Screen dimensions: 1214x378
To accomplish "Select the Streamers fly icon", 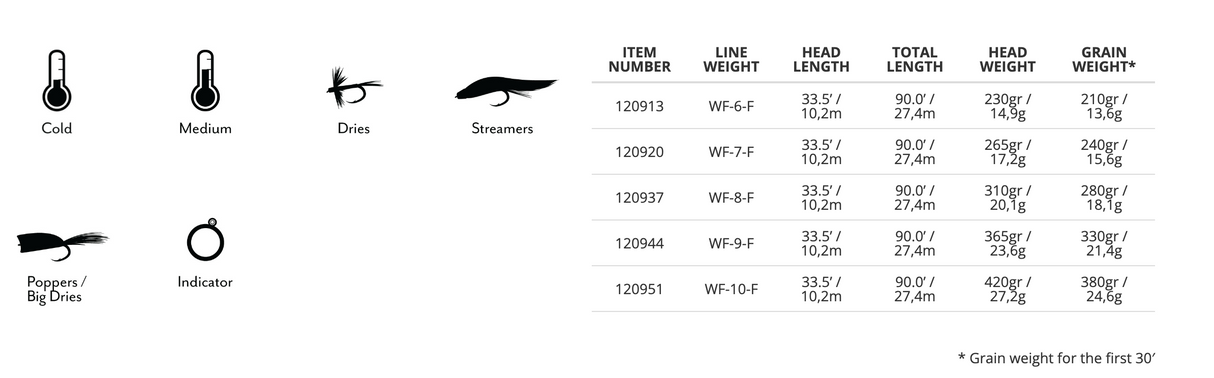I will [505, 90].
